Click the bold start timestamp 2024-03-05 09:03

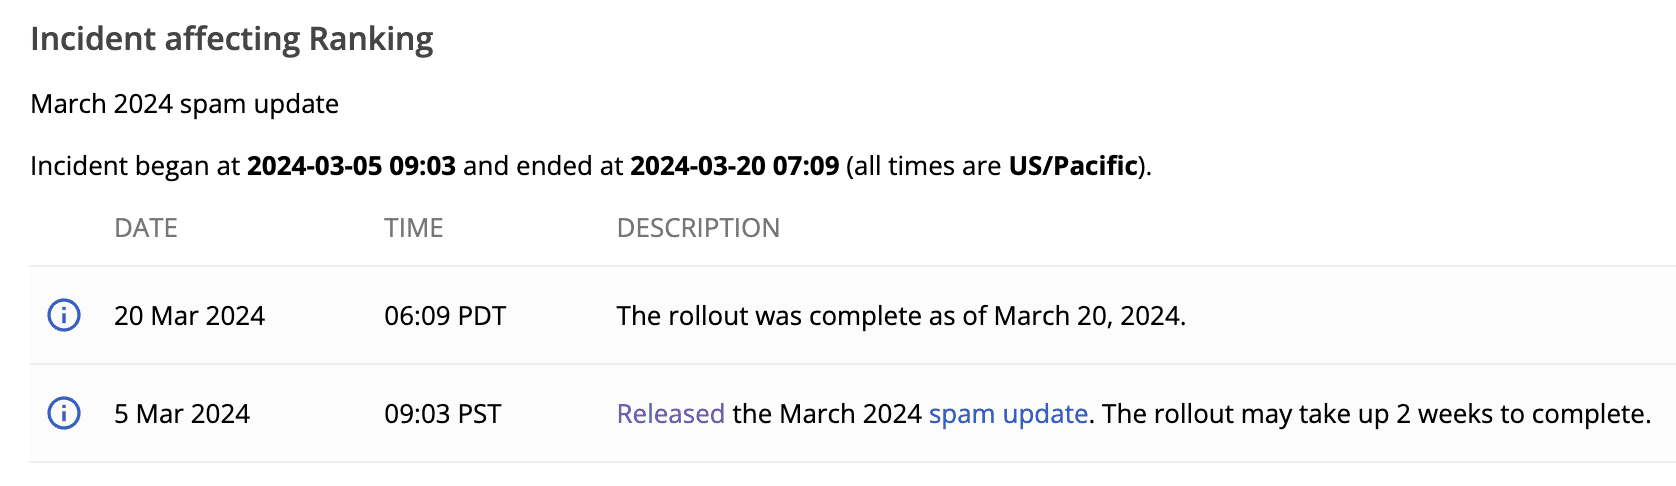(x=351, y=166)
